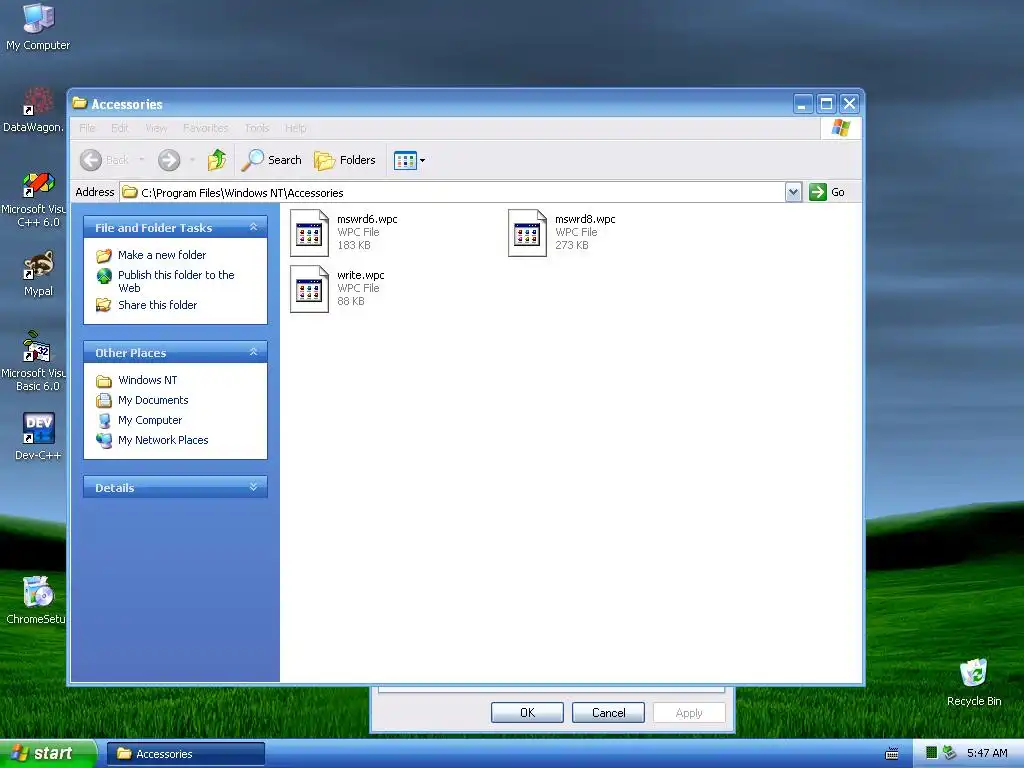Click OK in the background dialog
The height and width of the screenshot is (768, 1024).
tap(527, 712)
